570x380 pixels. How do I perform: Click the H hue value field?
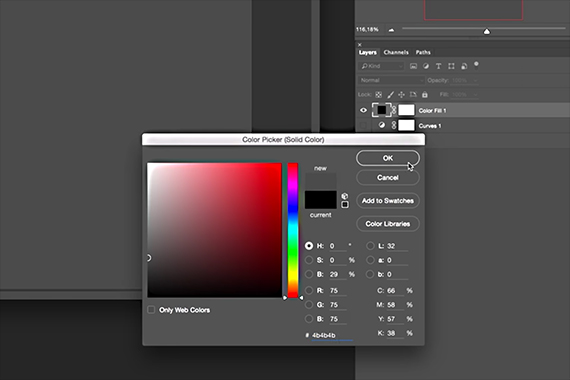(x=338, y=246)
